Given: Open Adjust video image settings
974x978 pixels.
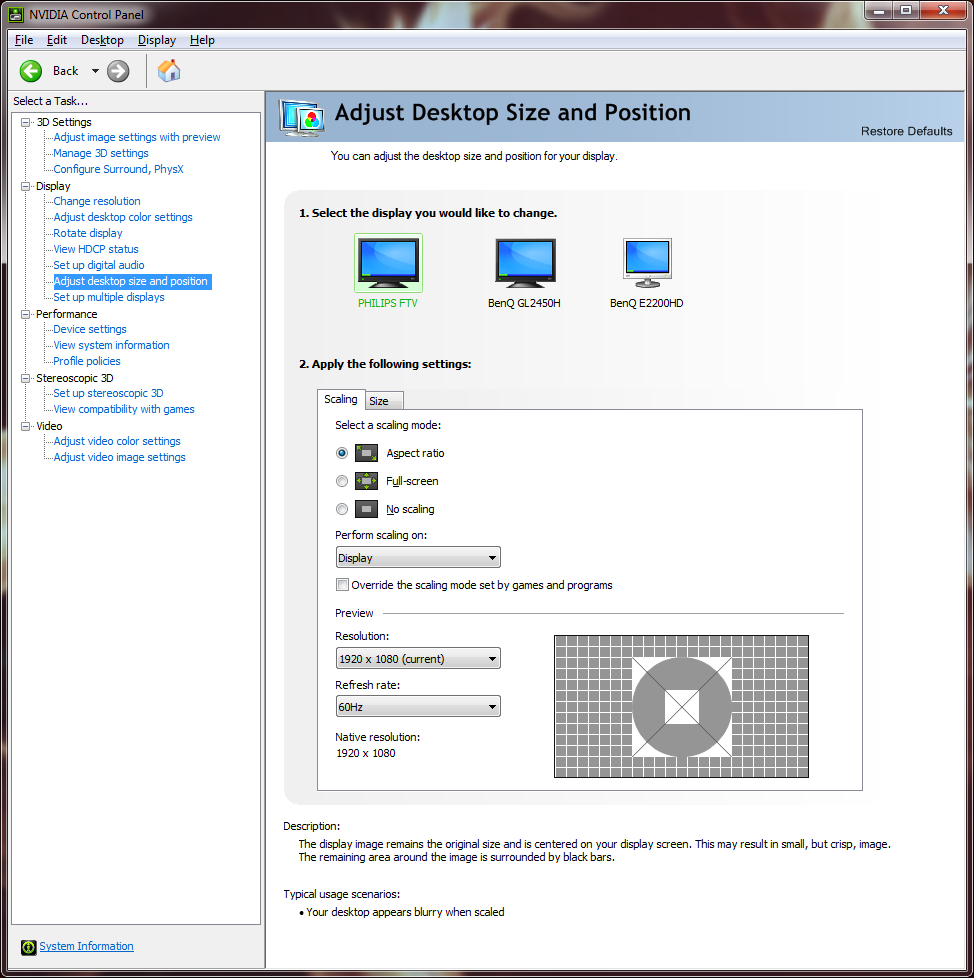Looking at the screenshot, I should pos(120,457).
